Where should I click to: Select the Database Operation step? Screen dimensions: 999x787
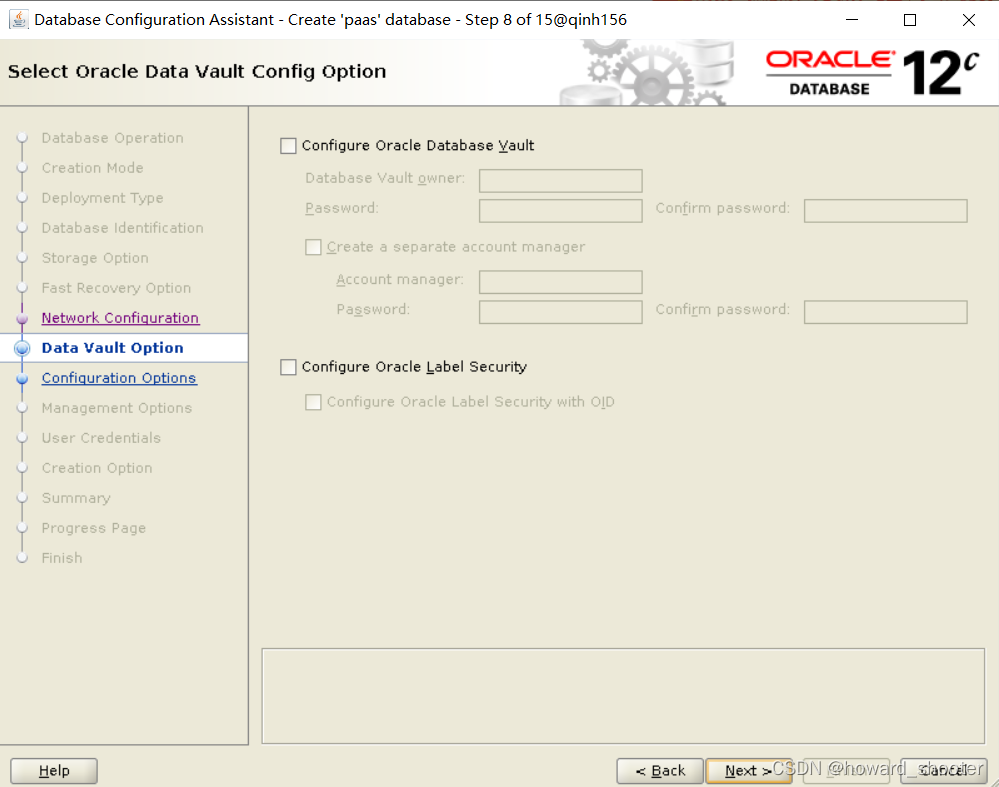point(112,137)
